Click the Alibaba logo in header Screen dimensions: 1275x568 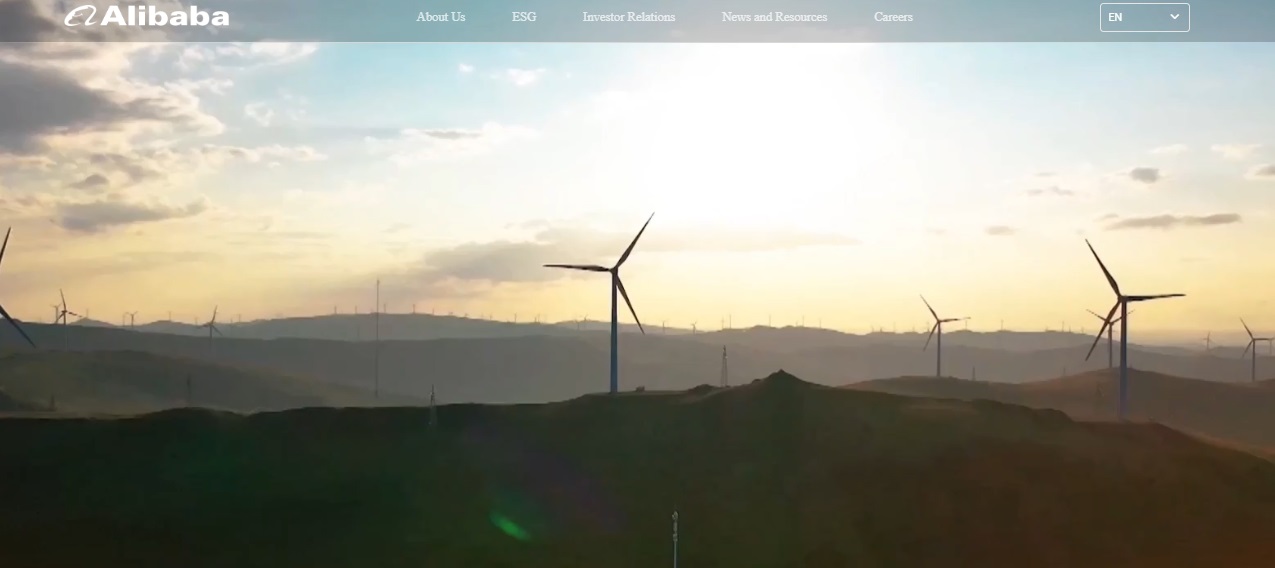pos(147,16)
